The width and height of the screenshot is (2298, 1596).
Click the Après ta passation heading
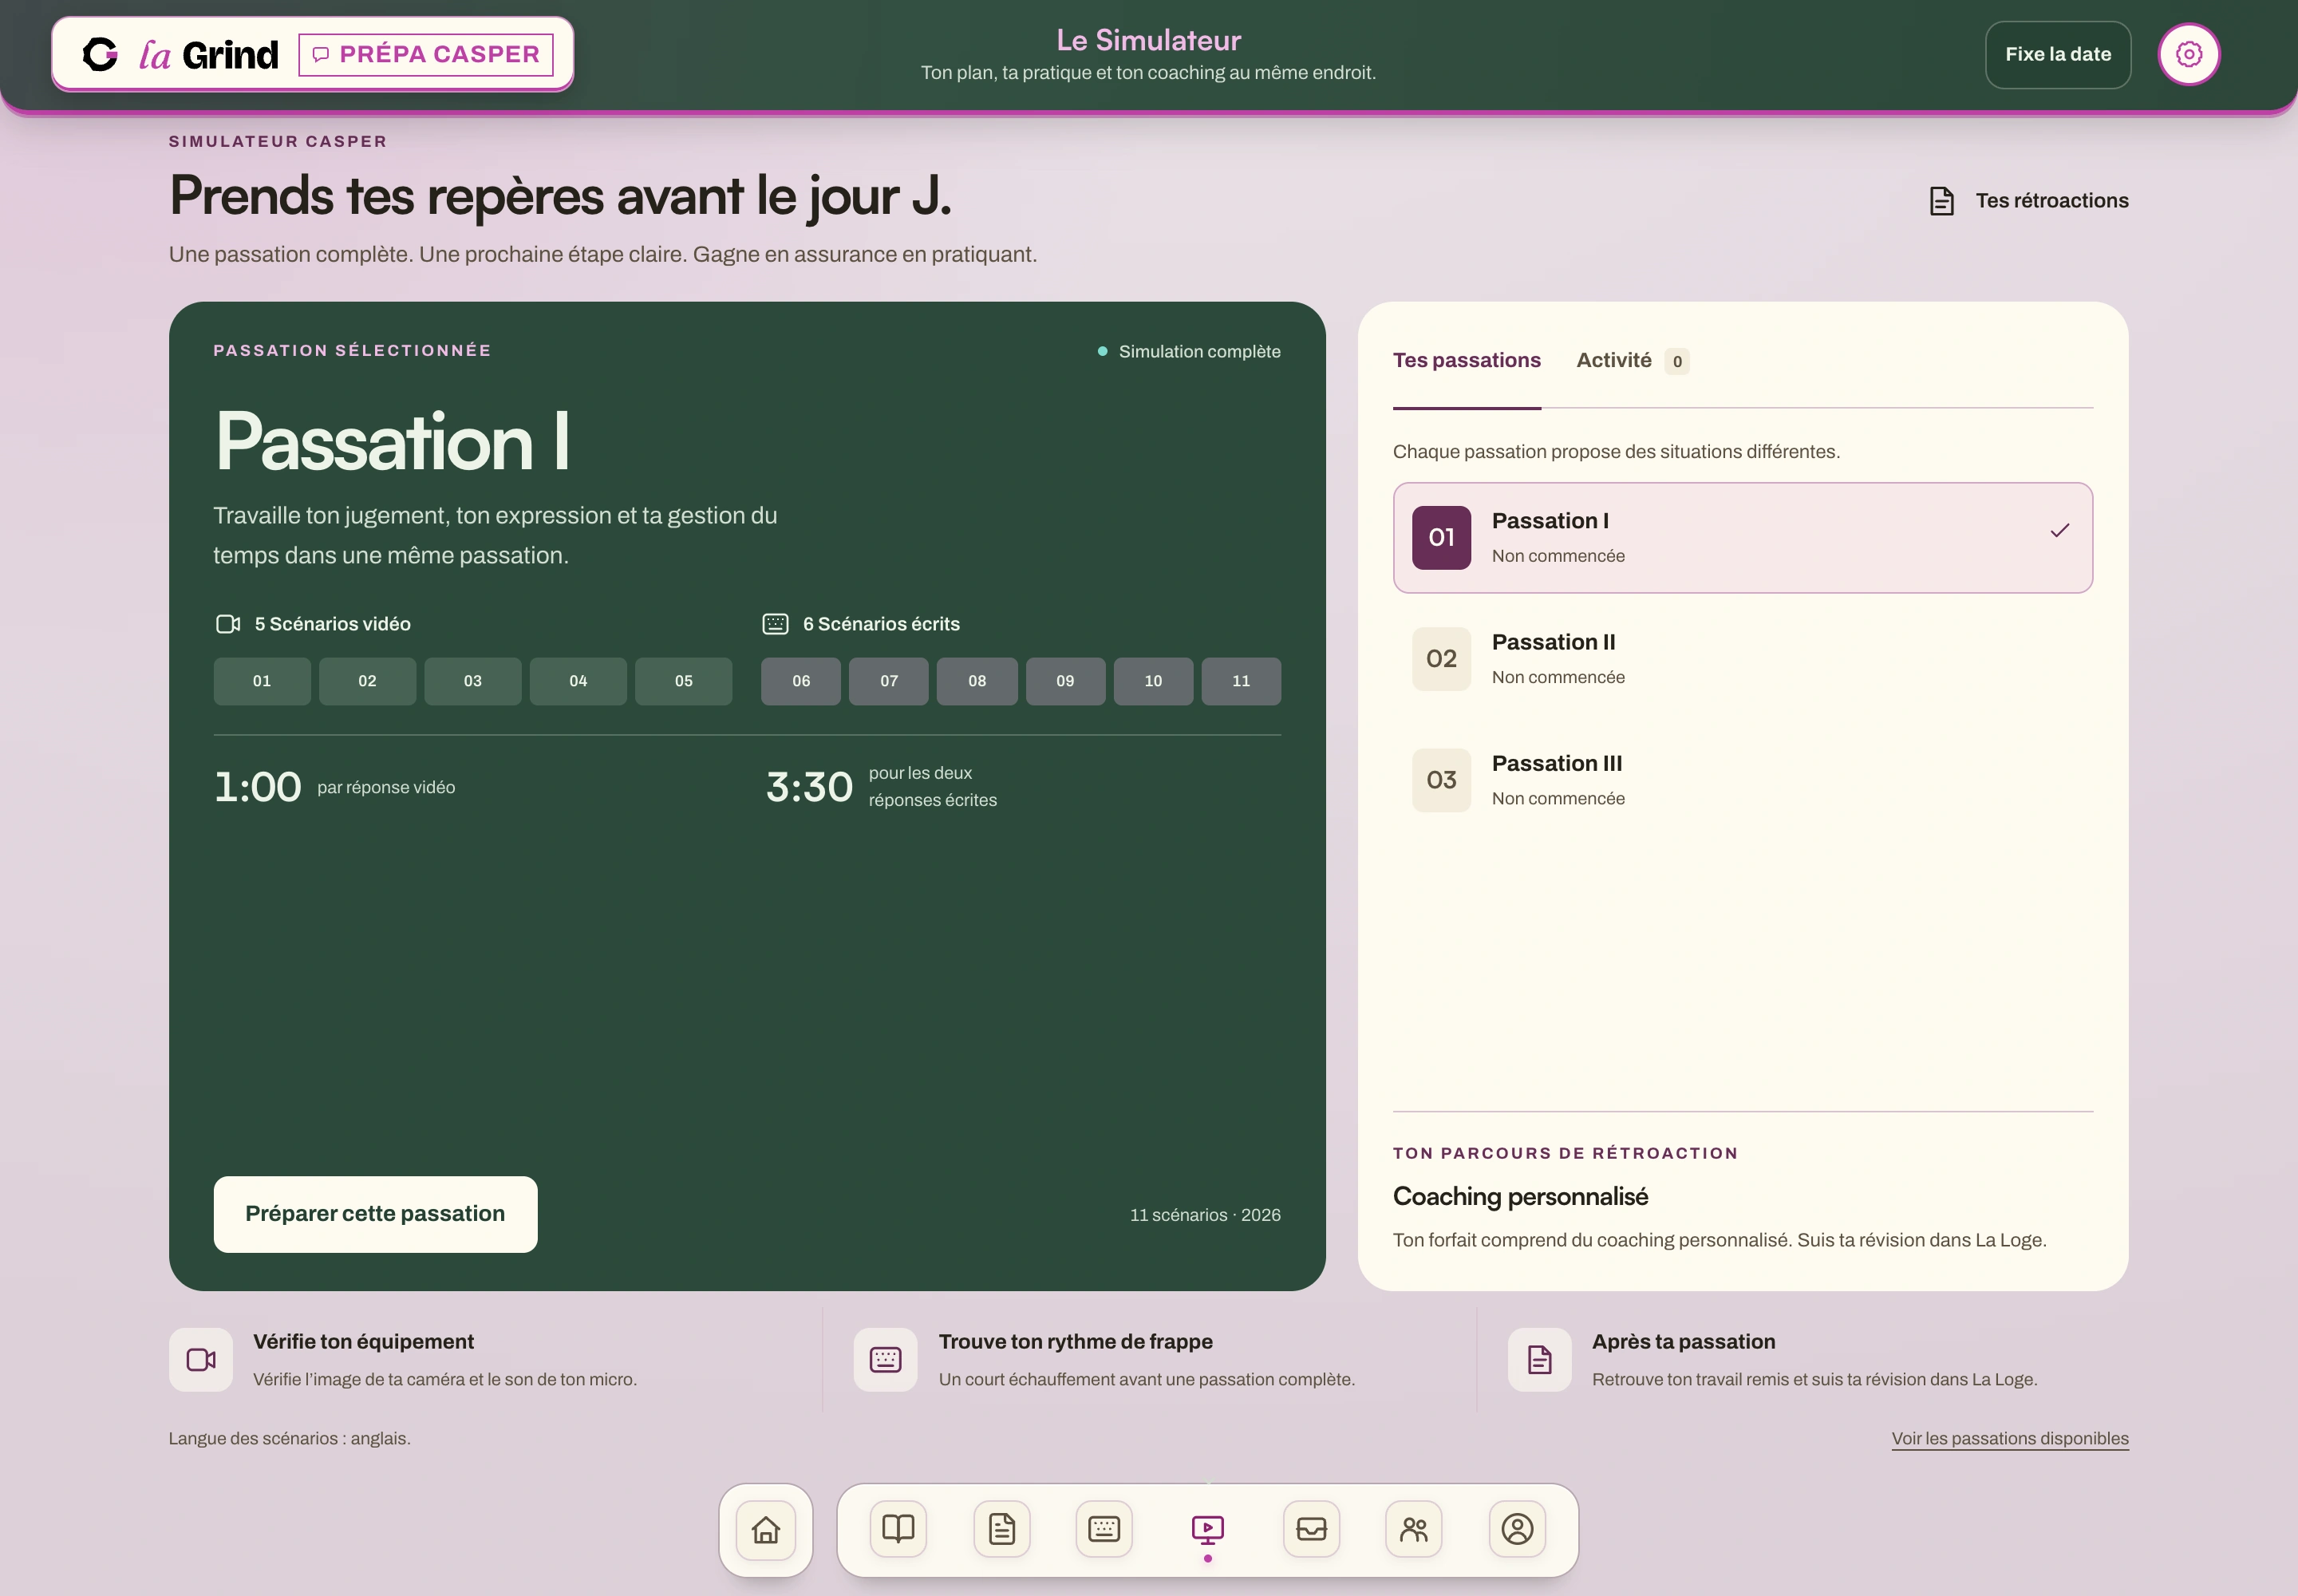(x=1684, y=1342)
